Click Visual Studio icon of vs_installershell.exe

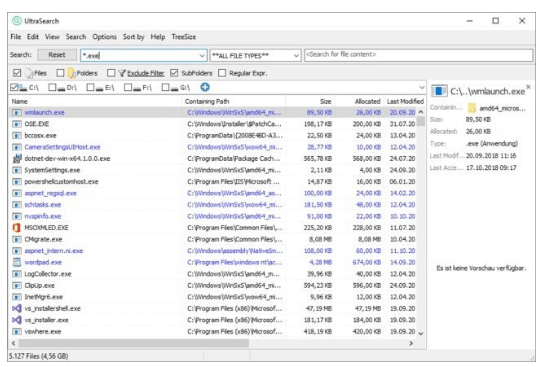(x=17, y=308)
